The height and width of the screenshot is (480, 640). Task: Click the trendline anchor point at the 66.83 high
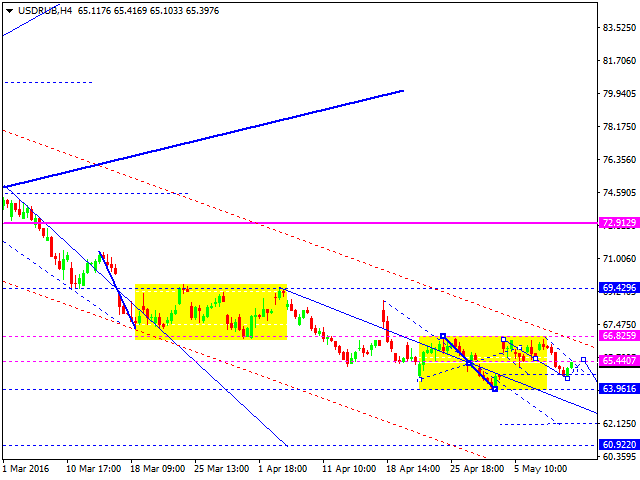pyautogui.click(x=443, y=336)
